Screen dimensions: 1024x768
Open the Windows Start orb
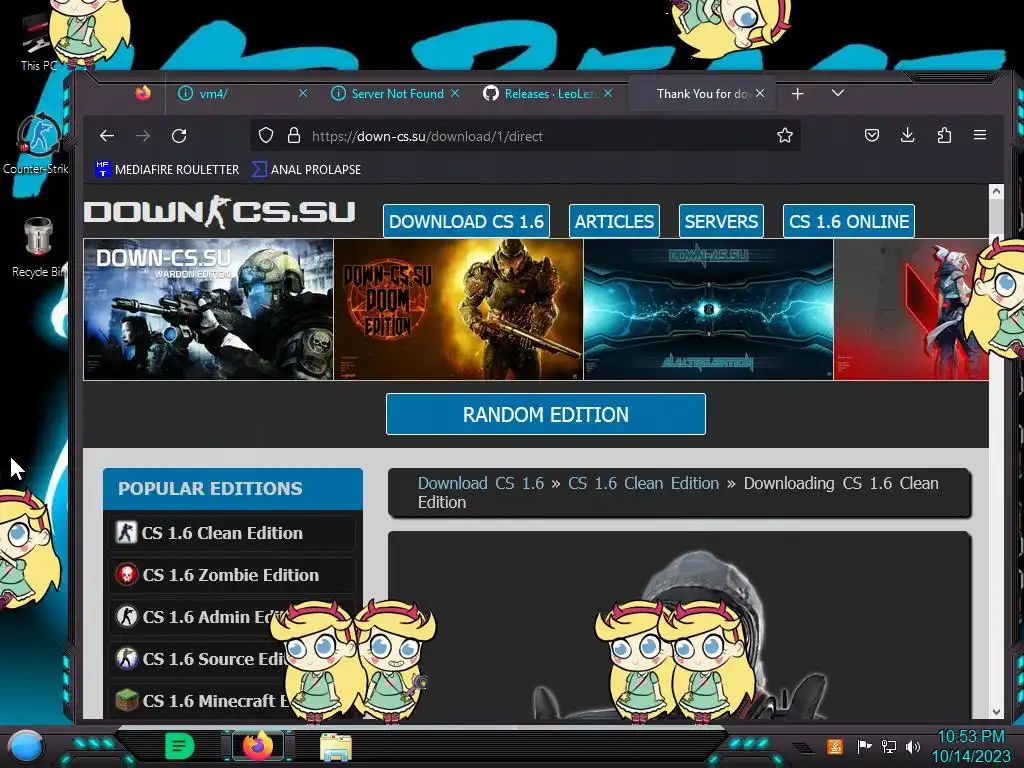(27, 746)
